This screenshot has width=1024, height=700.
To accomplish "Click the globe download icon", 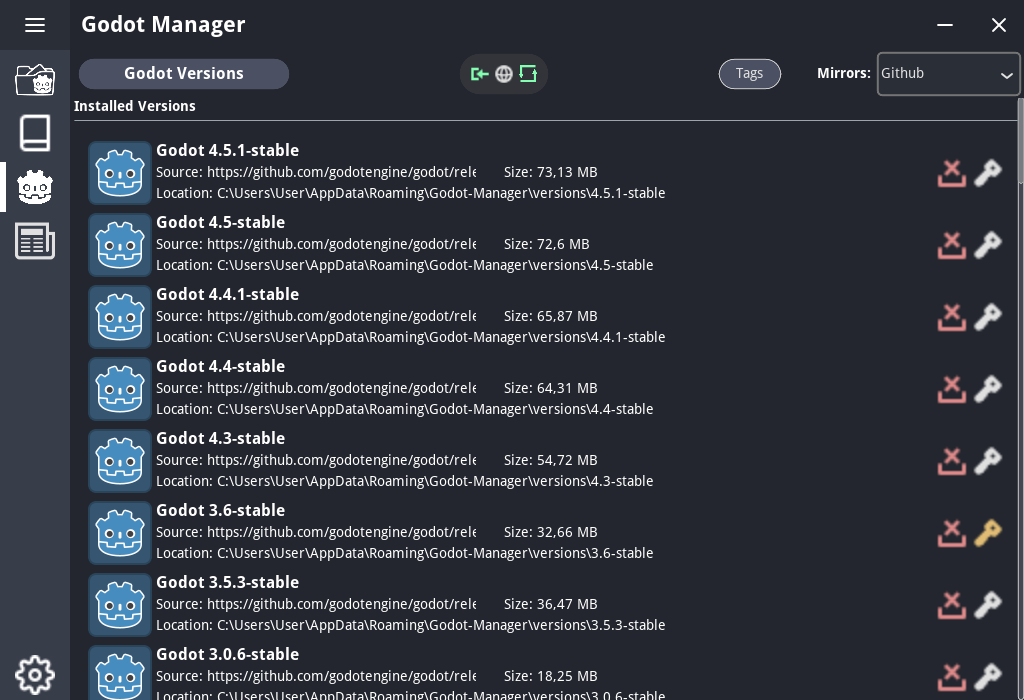I will 504,74.
